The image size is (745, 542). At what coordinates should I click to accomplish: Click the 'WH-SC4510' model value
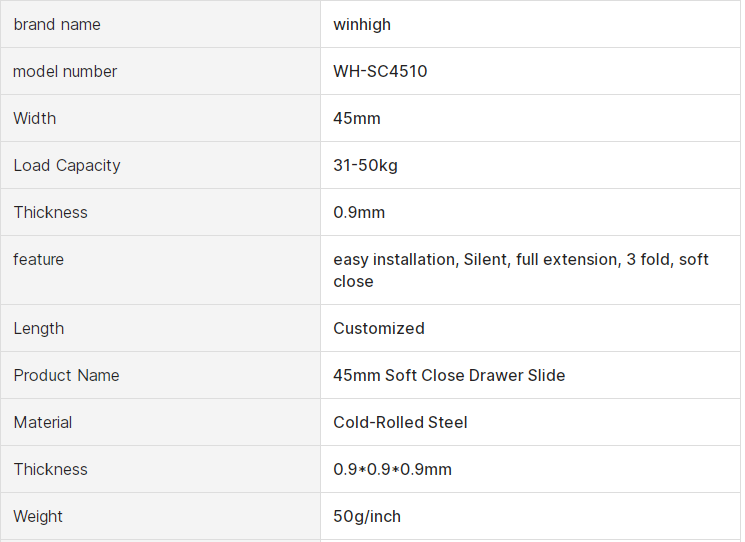click(x=380, y=71)
